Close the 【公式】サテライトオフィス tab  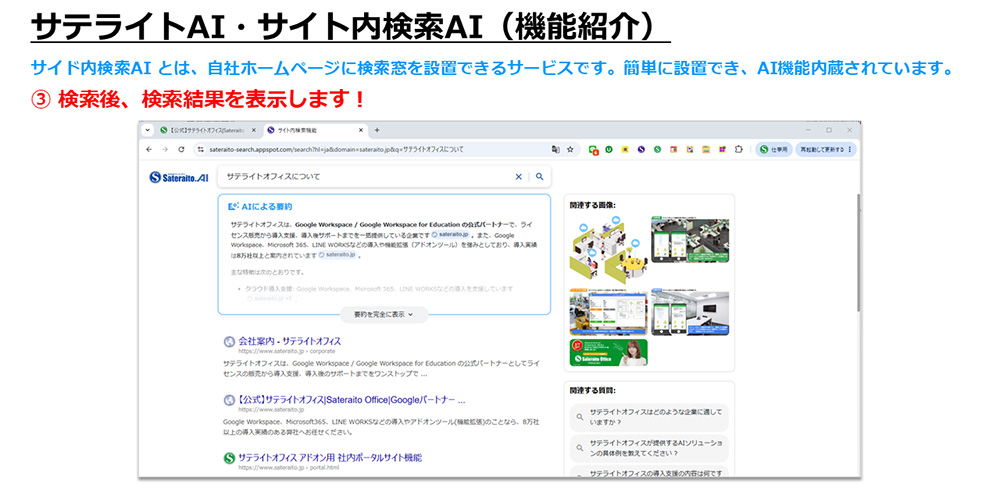253,130
